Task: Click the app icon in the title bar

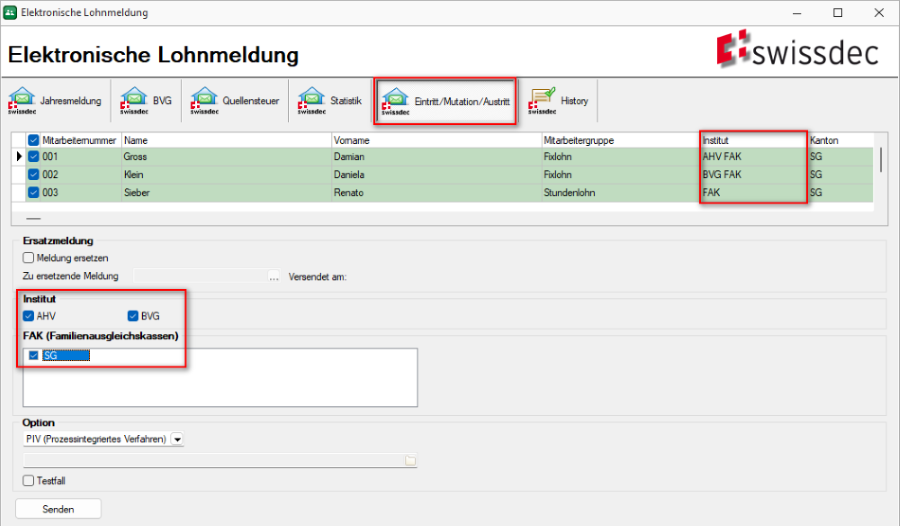Action: pyautogui.click(x=11, y=12)
